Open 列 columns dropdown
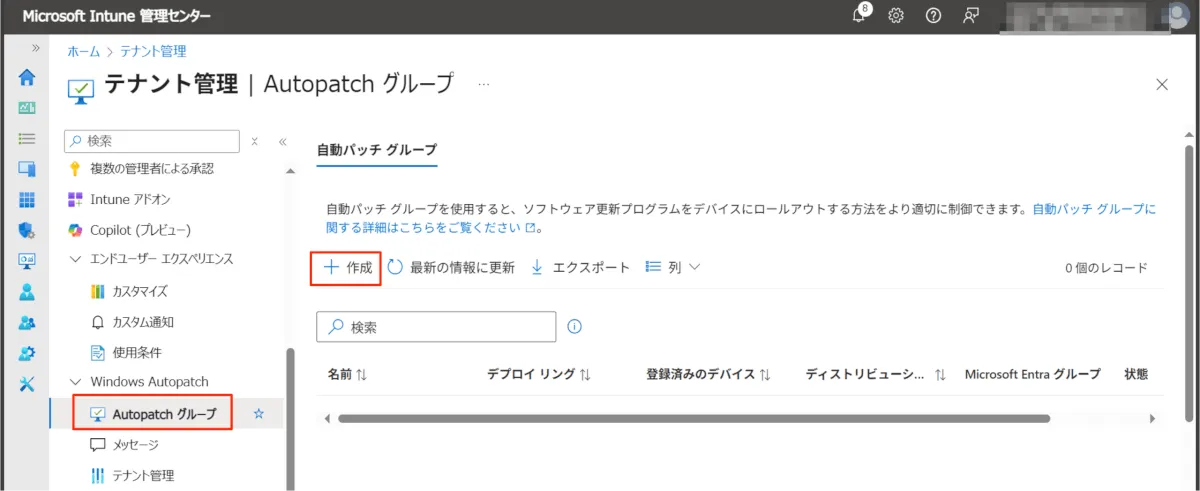 [672, 267]
